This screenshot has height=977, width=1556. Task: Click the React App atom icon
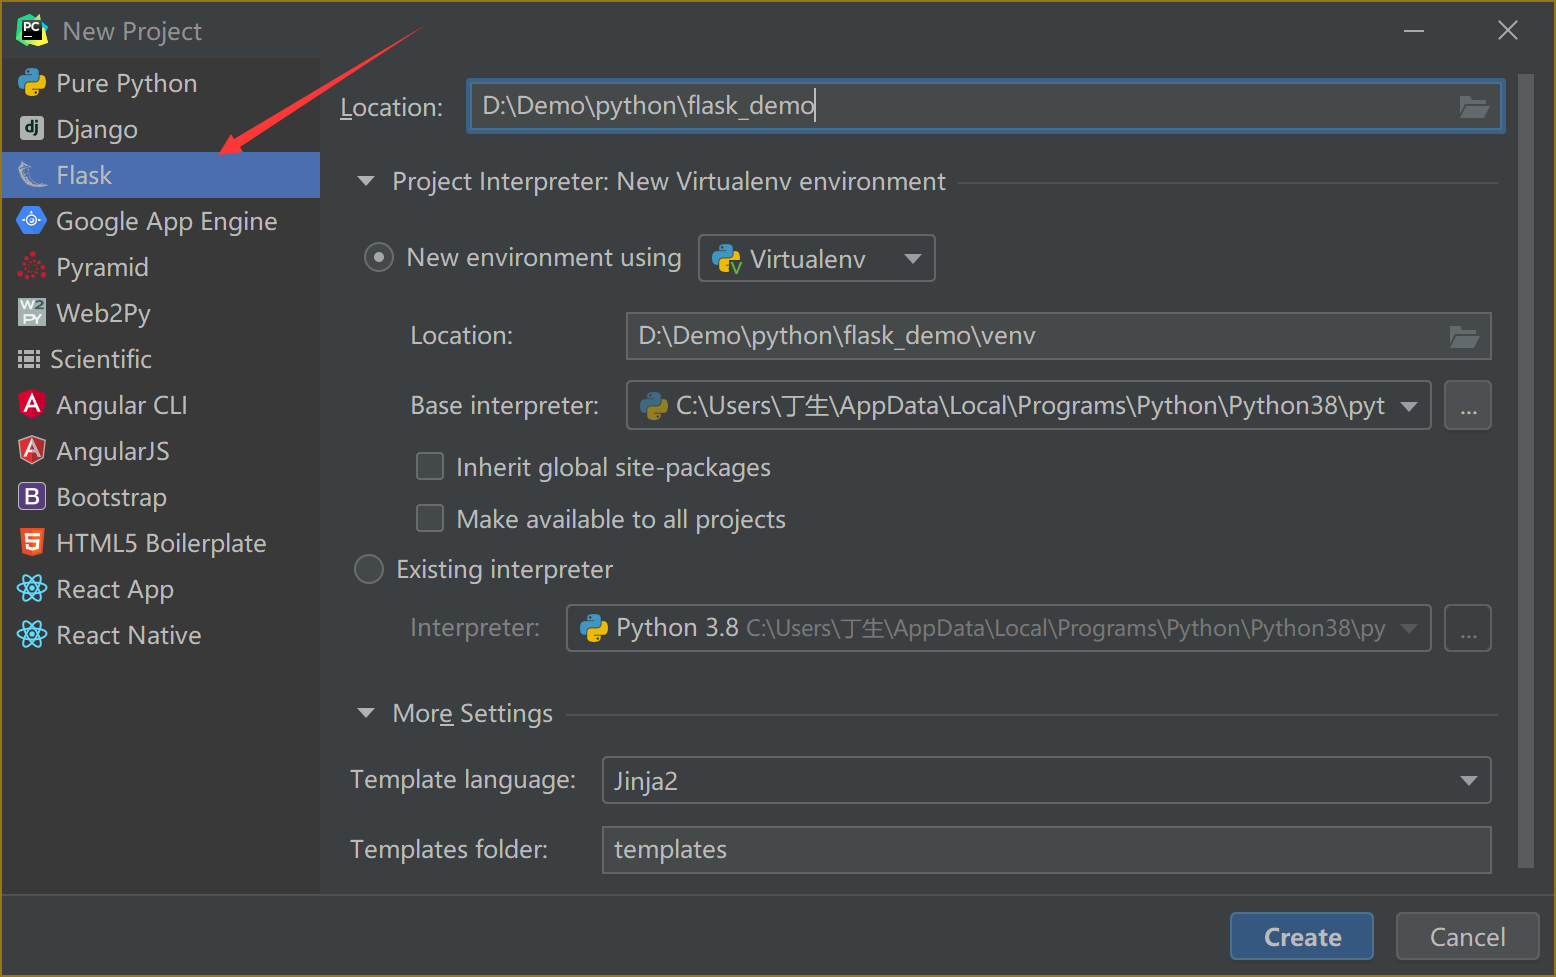[32, 588]
